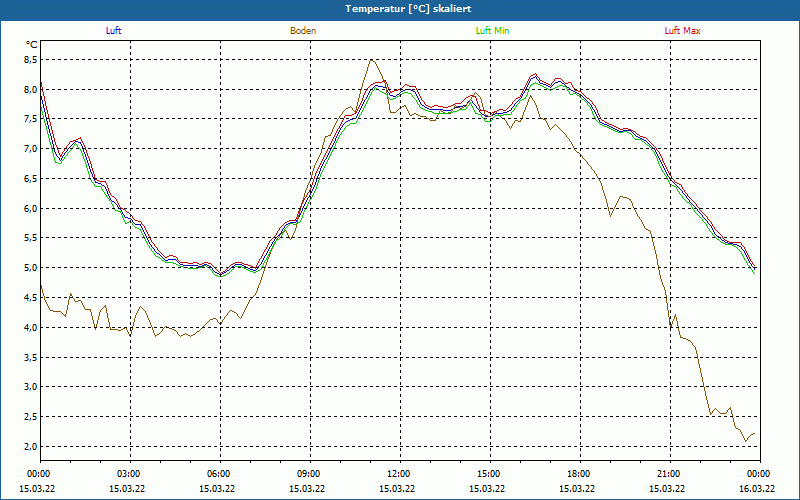Click the 5,0 y-axis value
800x500 pixels.
[31, 268]
